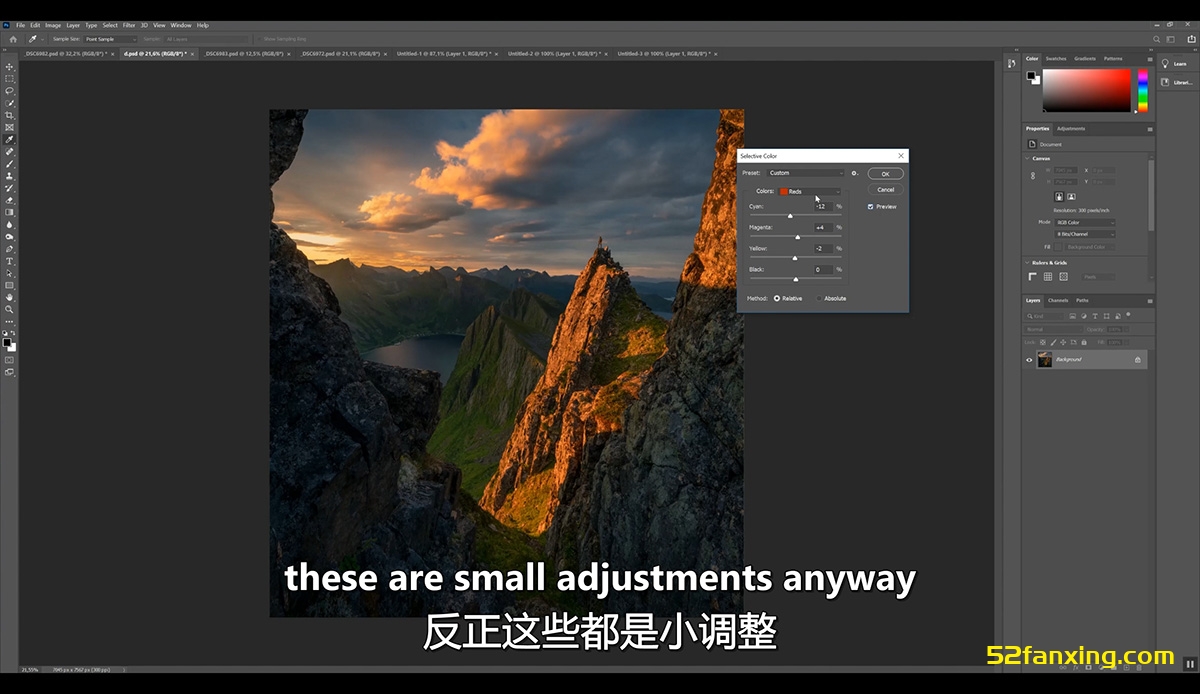Click the foreground color swatch in Color panel
Image resolution: width=1200 pixels, height=694 pixels.
(x=1031, y=75)
